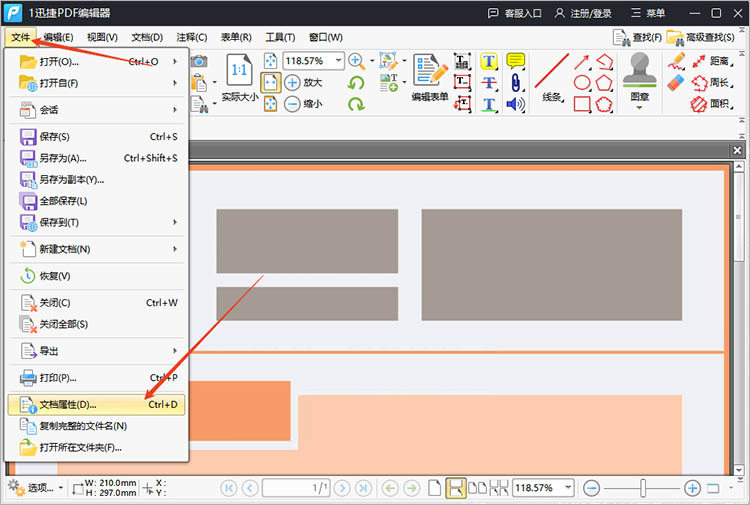Open the 工具(T) menu
This screenshot has height=505, width=750.
[x=280, y=37]
